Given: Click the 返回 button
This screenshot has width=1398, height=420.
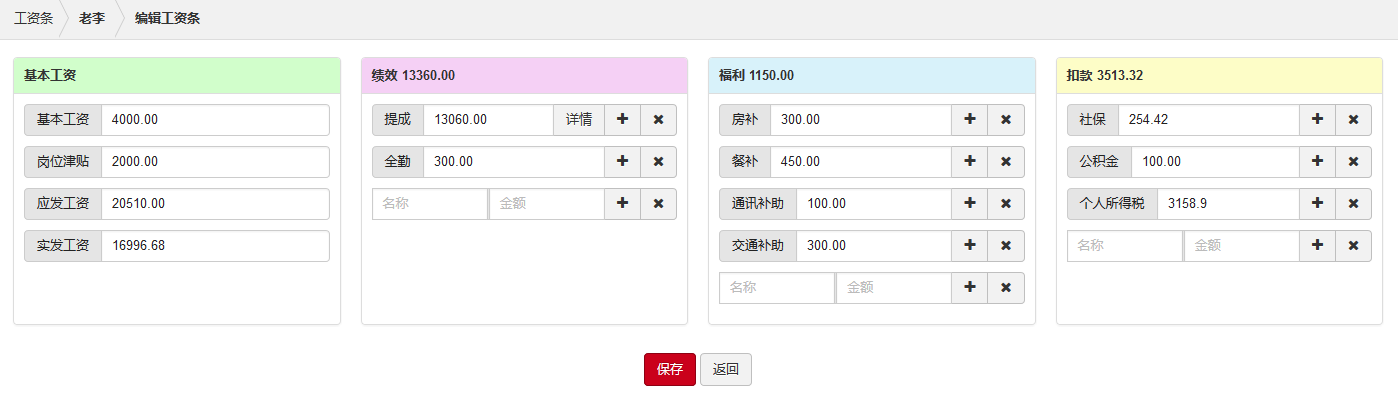Looking at the screenshot, I should click(x=725, y=369).
